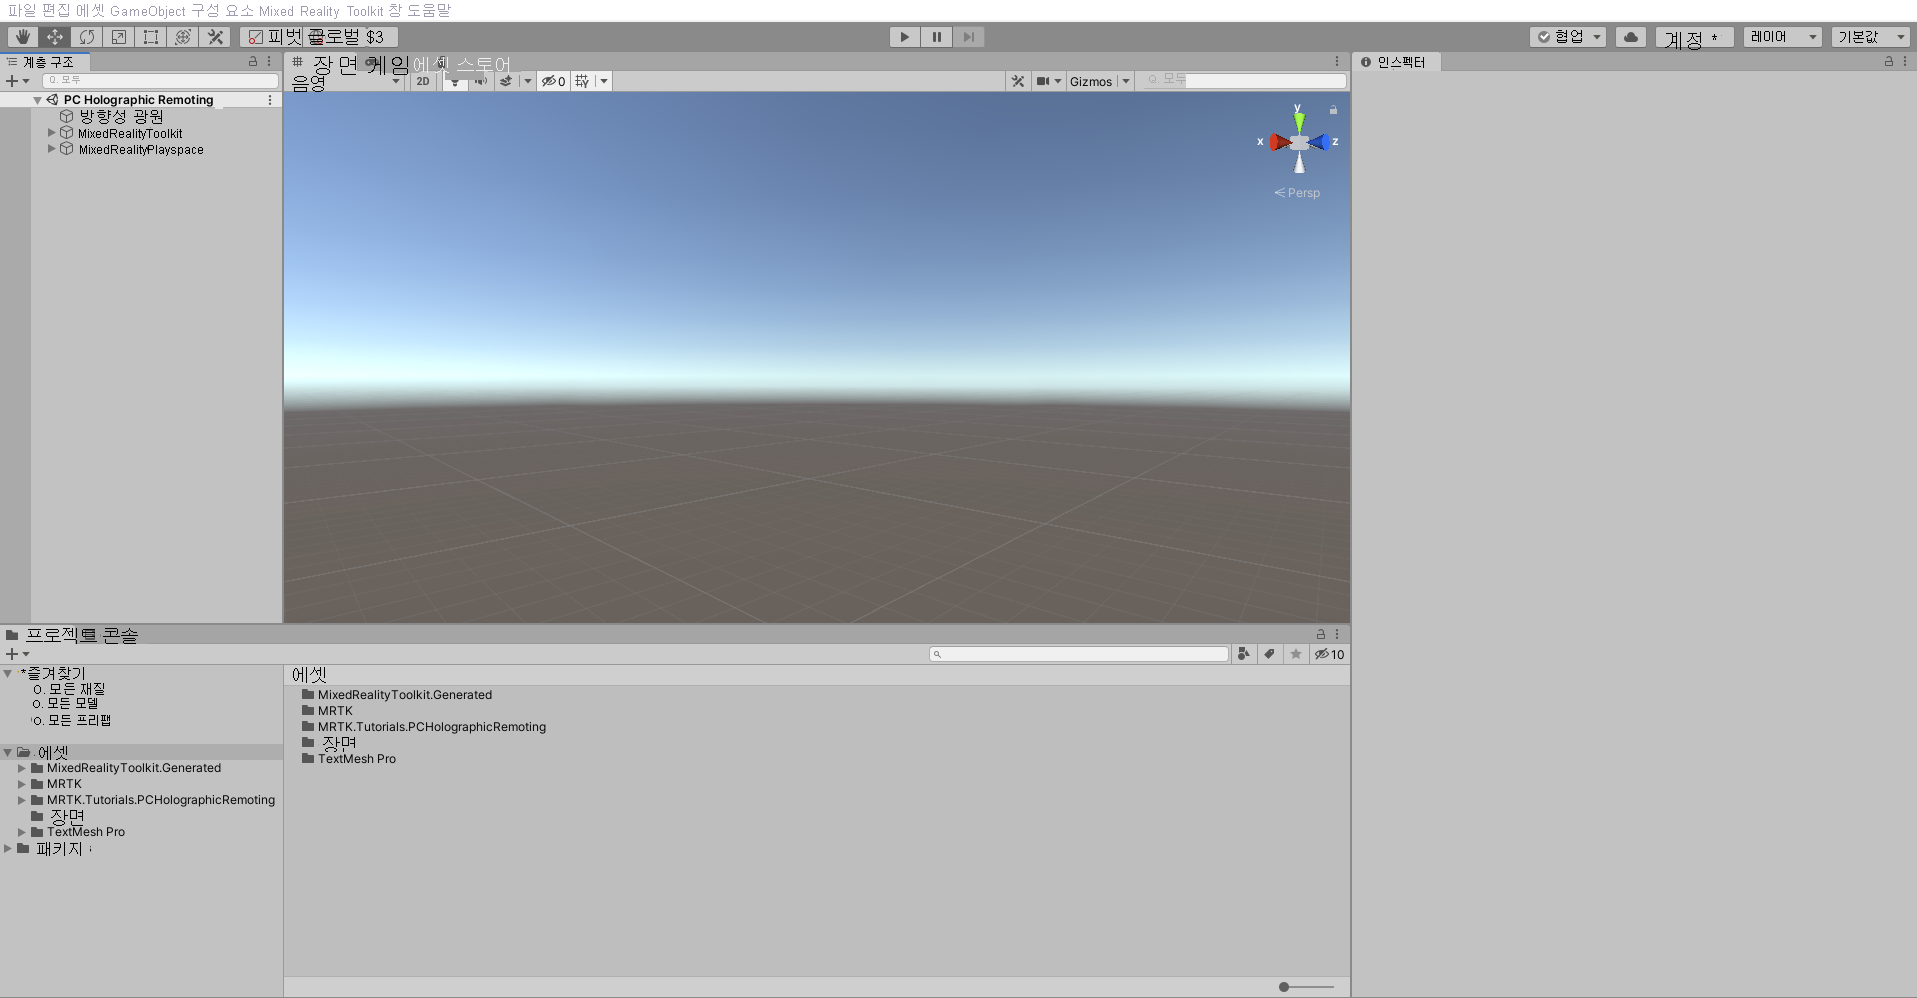Image resolution: width=1917 pixels, height=998 pixels.
Task: Open the Hierarchy create (+) menu
Action: [17, 81]
